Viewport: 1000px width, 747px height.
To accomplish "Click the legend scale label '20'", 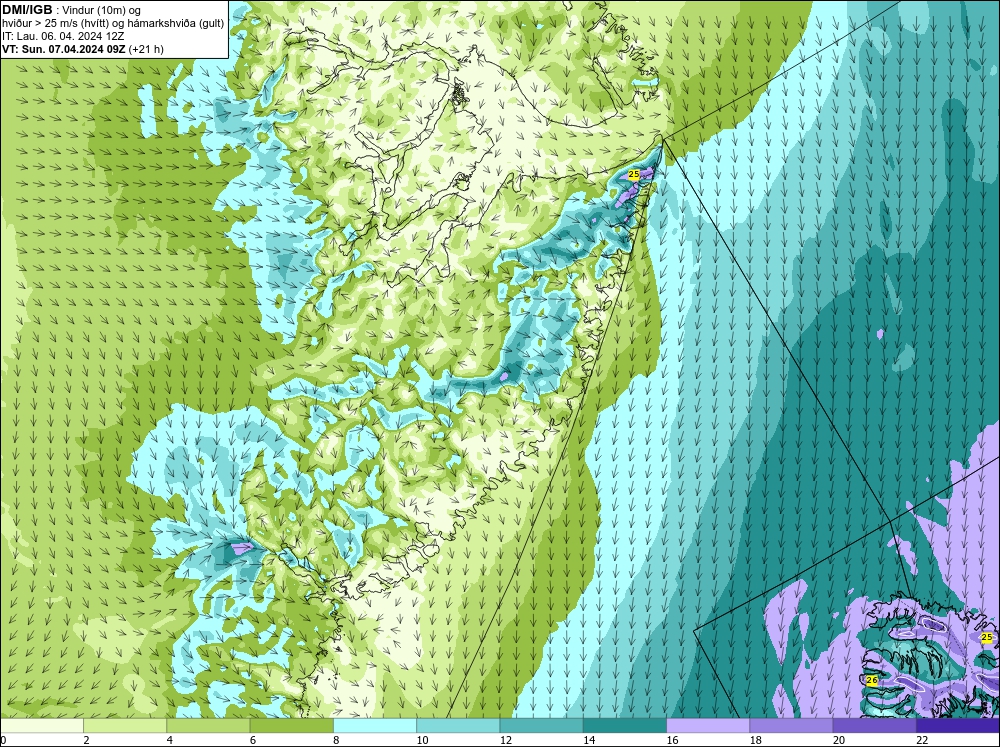I will coord(839,740).
